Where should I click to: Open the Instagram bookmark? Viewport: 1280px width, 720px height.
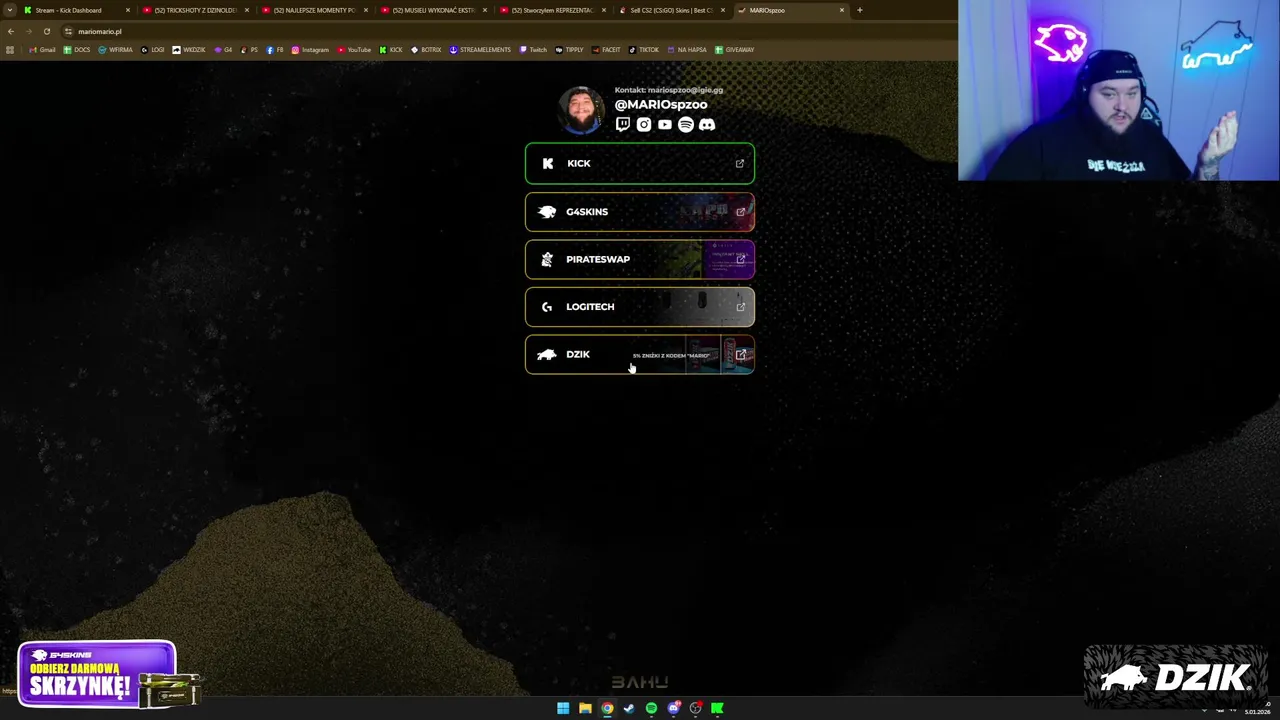pos(310,49)
